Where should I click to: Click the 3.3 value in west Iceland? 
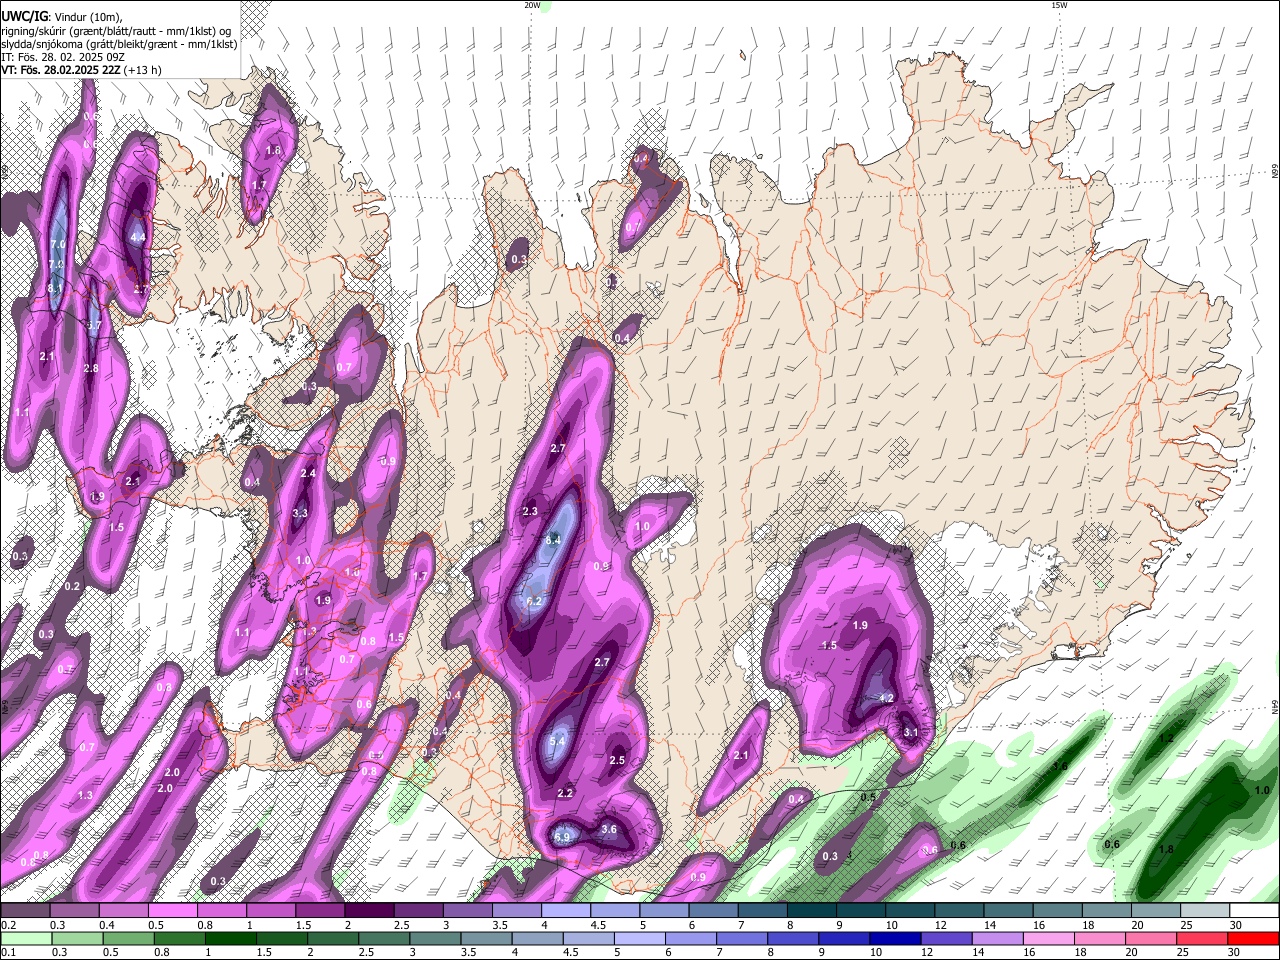pyautogui.click(x=300, y=513)
